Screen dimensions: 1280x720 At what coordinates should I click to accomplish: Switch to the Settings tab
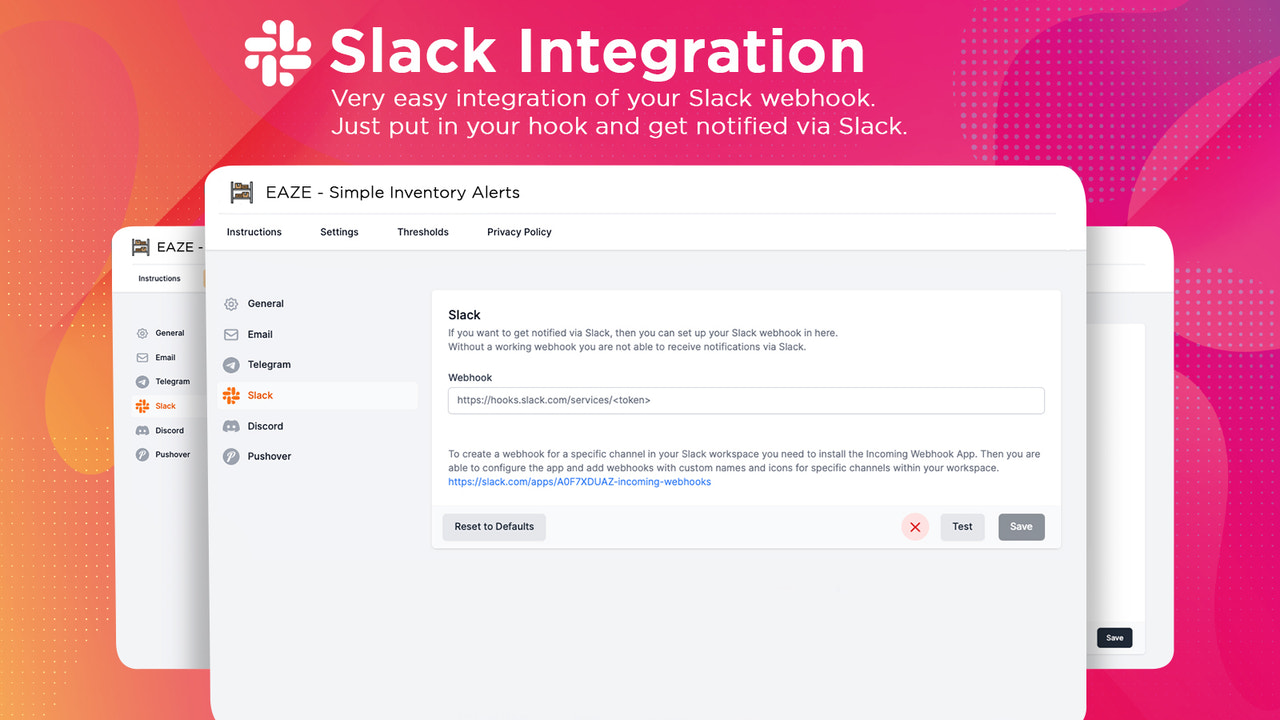click(339, 232)
